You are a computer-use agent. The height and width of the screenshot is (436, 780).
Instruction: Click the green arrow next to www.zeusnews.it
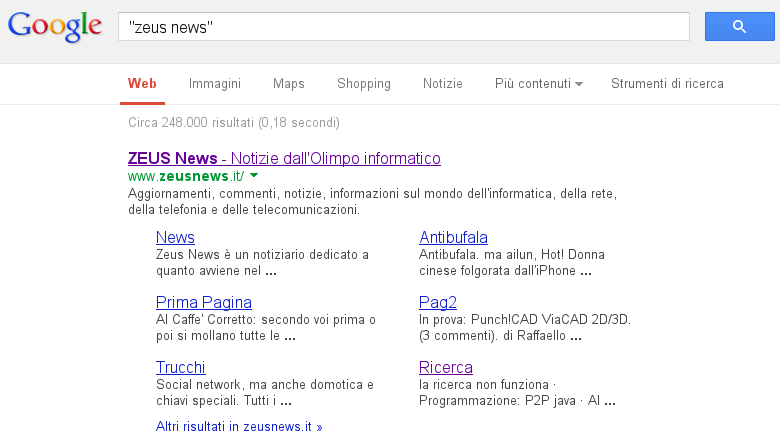click(x=254, y=175)
